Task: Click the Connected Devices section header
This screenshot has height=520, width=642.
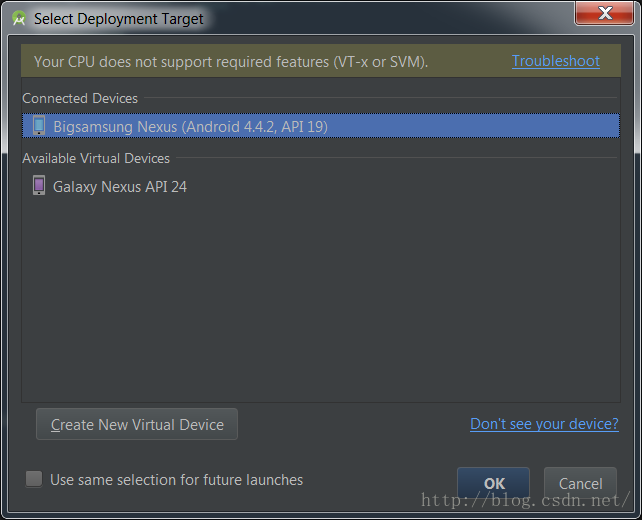Action: (x=80, y=98)
